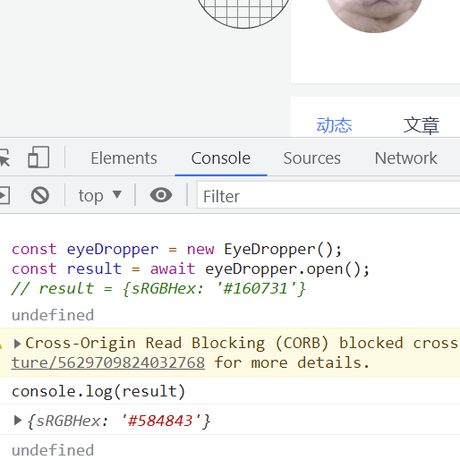The width and height of the screenshot is (460, 460).
Task: Select the Console tab
Action: coord(221,158)
